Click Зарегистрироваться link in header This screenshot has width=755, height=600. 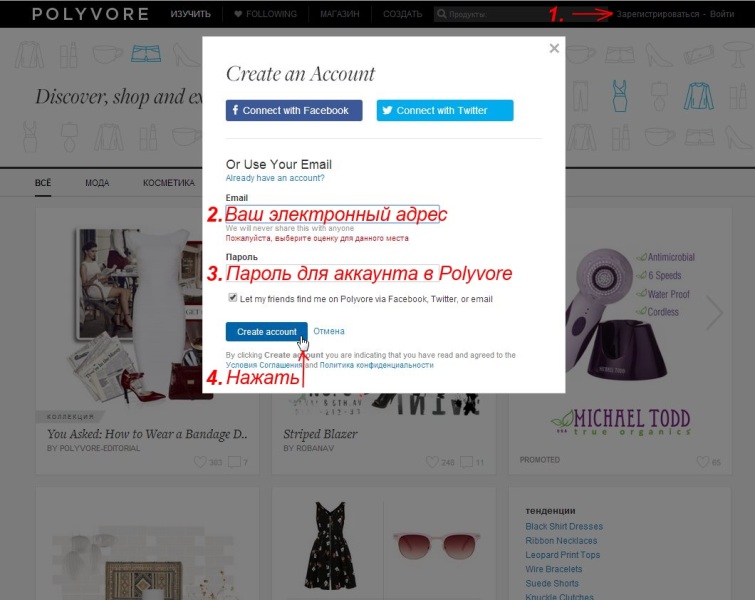tap(658, 14)
